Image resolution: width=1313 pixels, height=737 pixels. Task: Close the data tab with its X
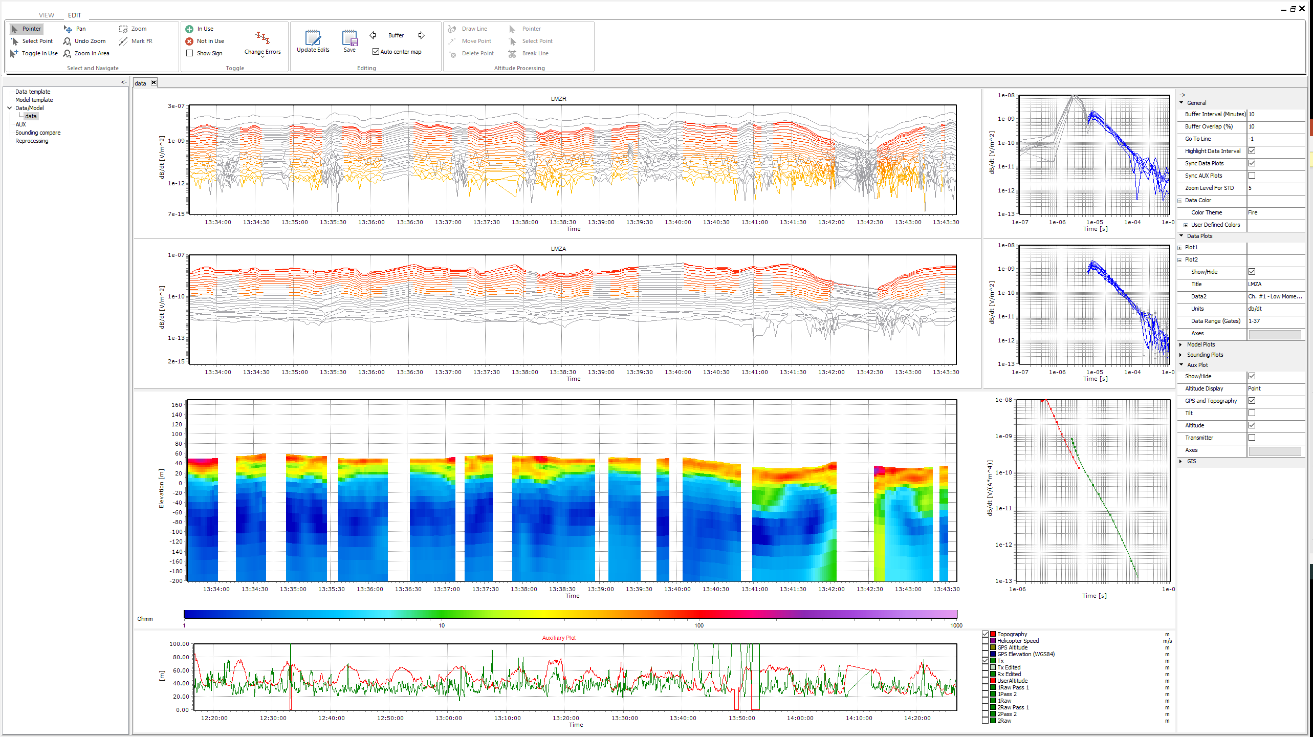[154, 83]
